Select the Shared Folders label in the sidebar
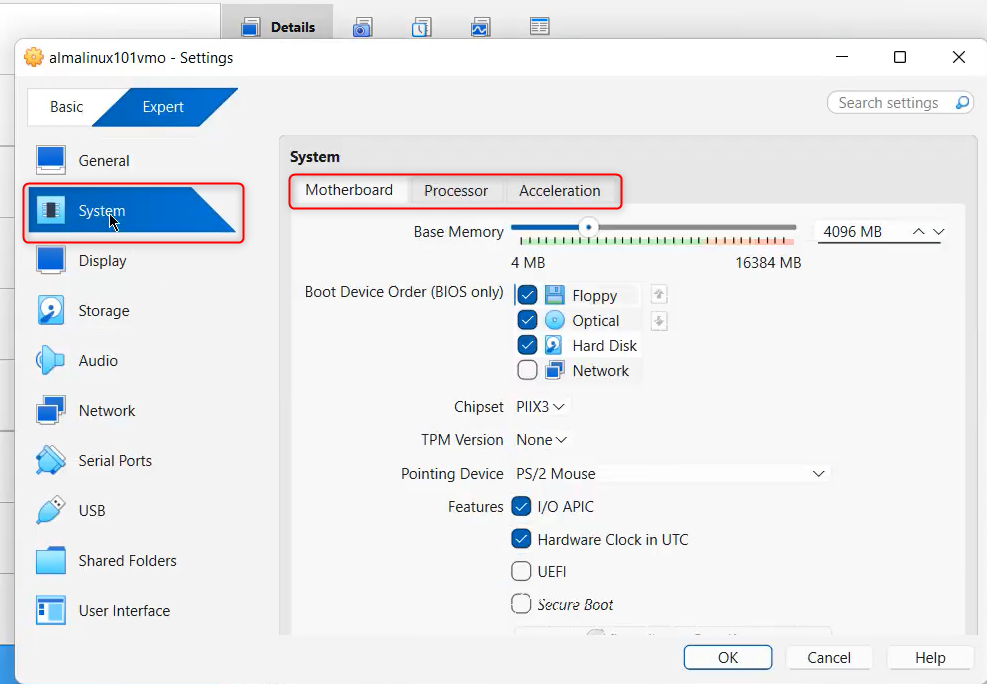Viewport: 987px width, 684px height. [127, 560]
